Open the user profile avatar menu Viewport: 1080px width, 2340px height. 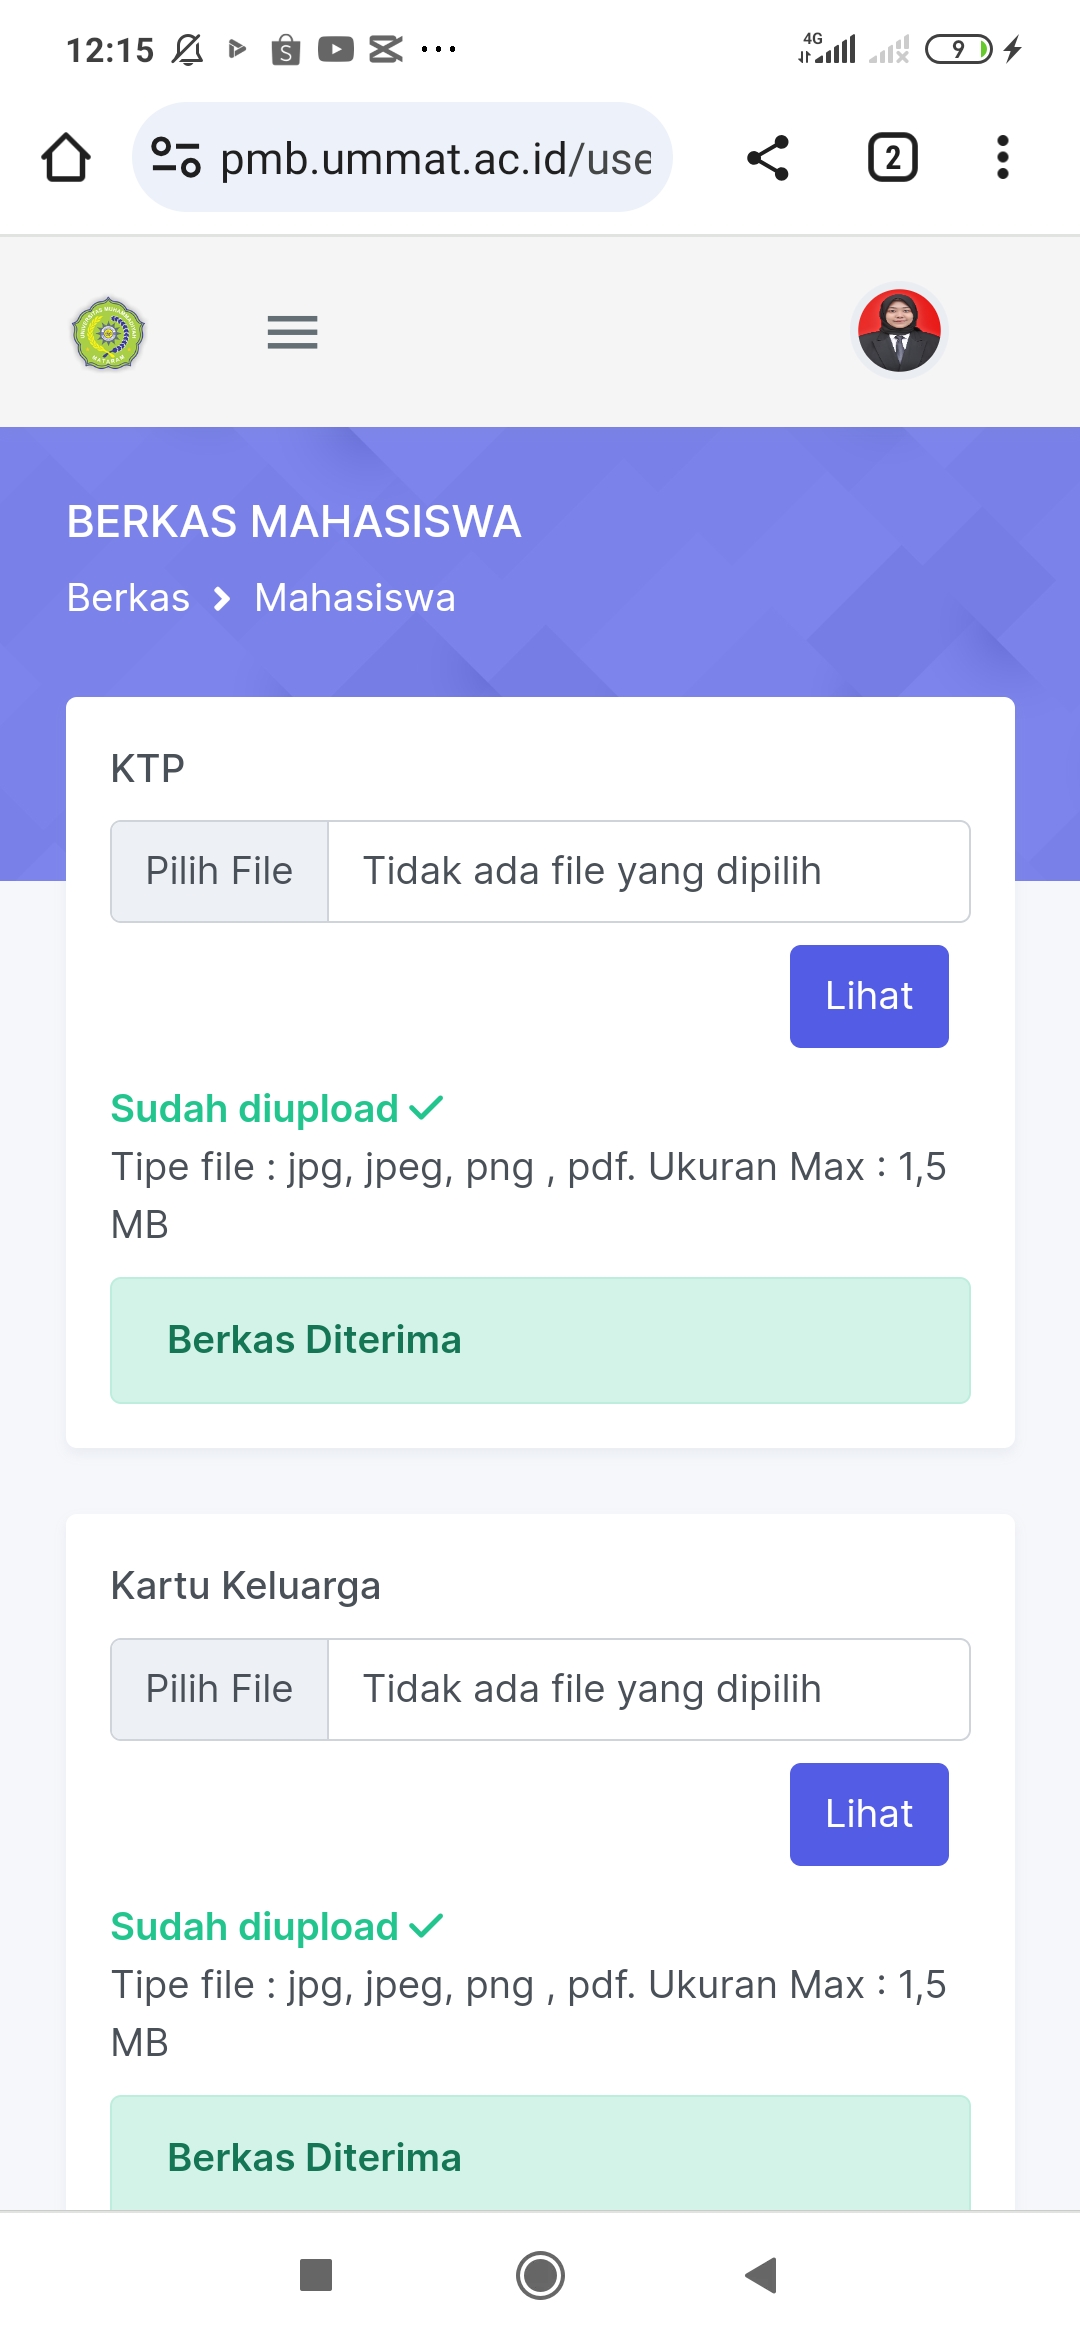899,331
